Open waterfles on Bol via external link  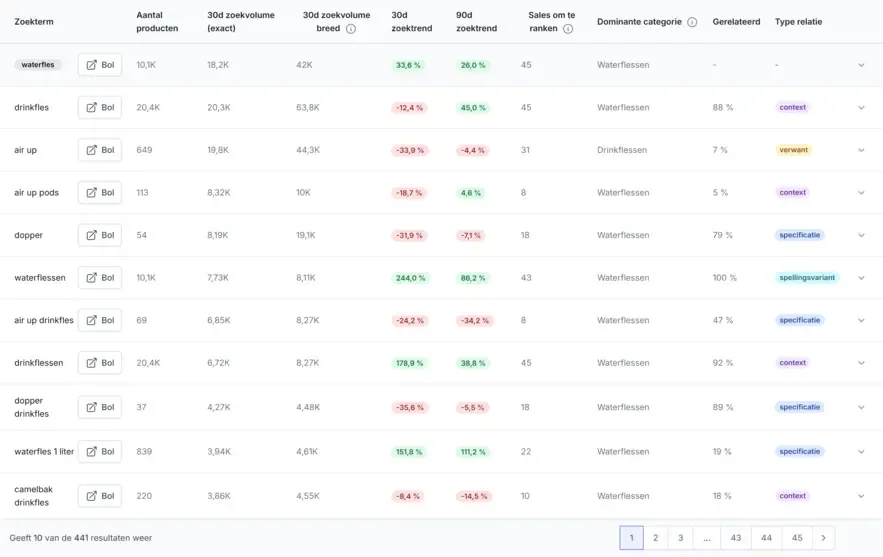pos(100,65)
